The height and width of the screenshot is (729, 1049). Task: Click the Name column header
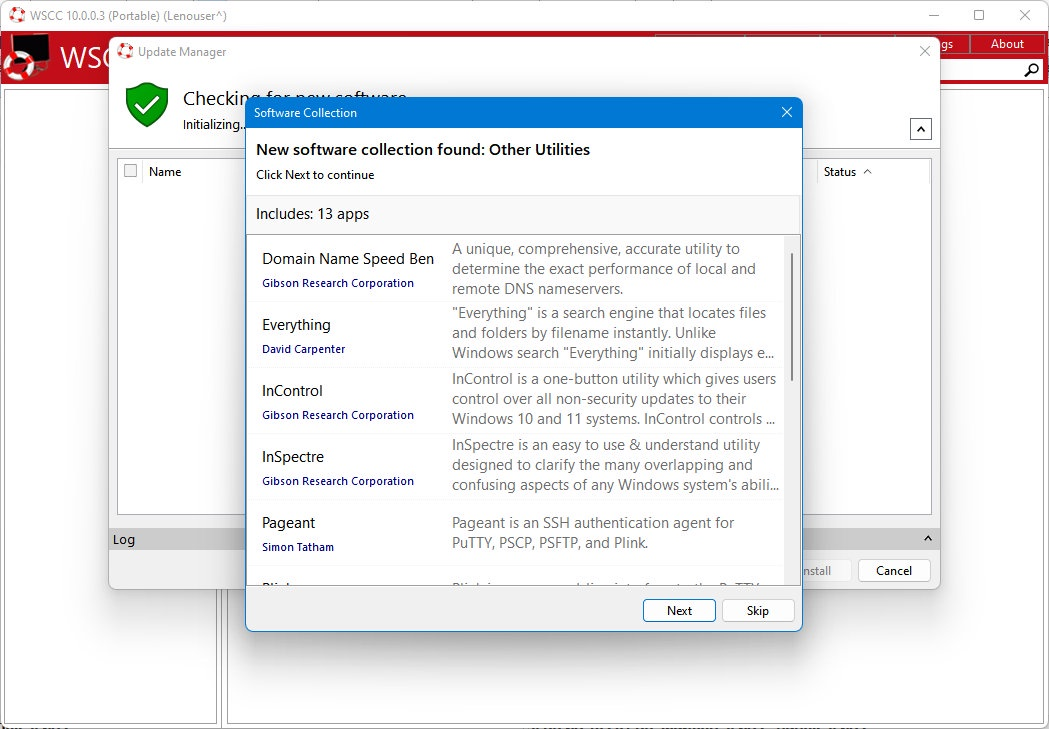(165, 172)
